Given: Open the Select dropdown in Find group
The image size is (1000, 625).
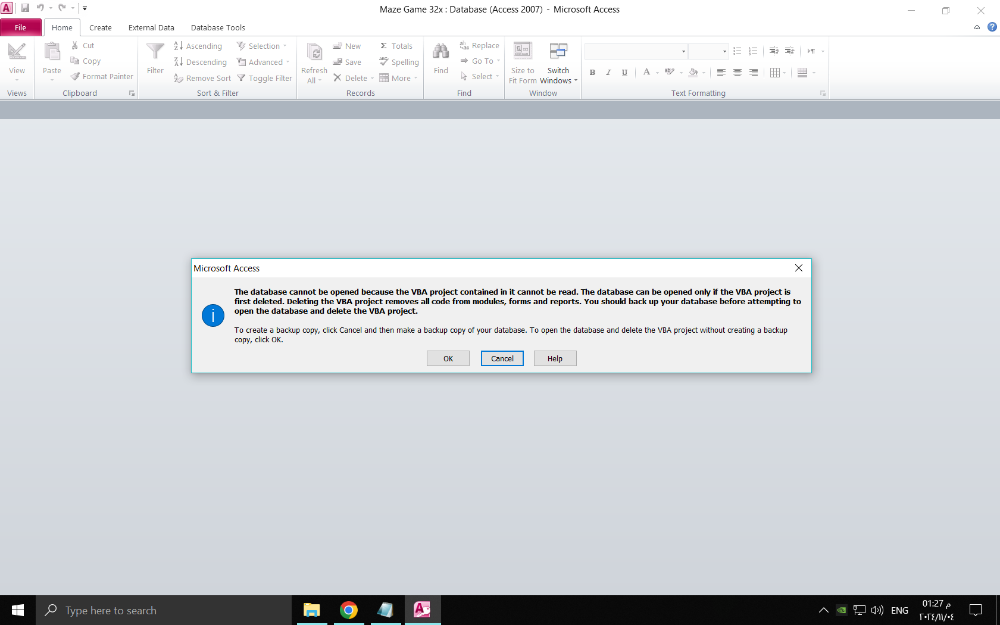Looking at the screenshot, I should (479, 76).
